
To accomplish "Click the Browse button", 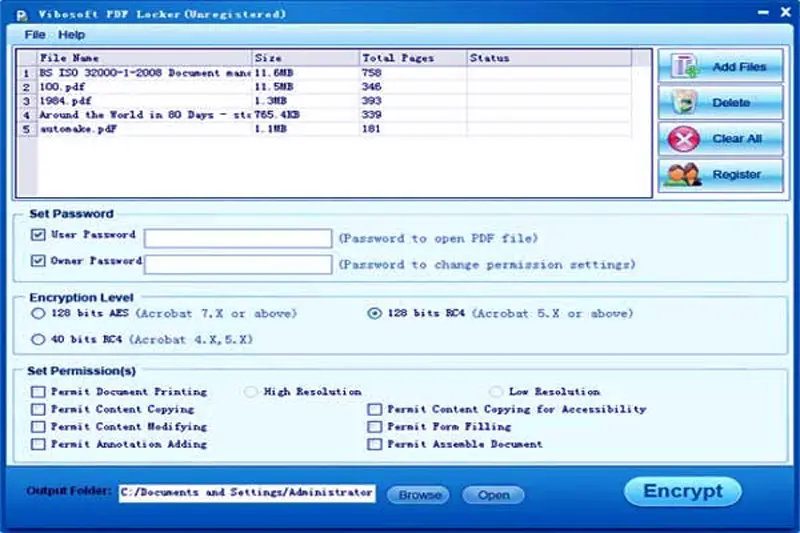I will pyautogui.click(x=418, y=495).
